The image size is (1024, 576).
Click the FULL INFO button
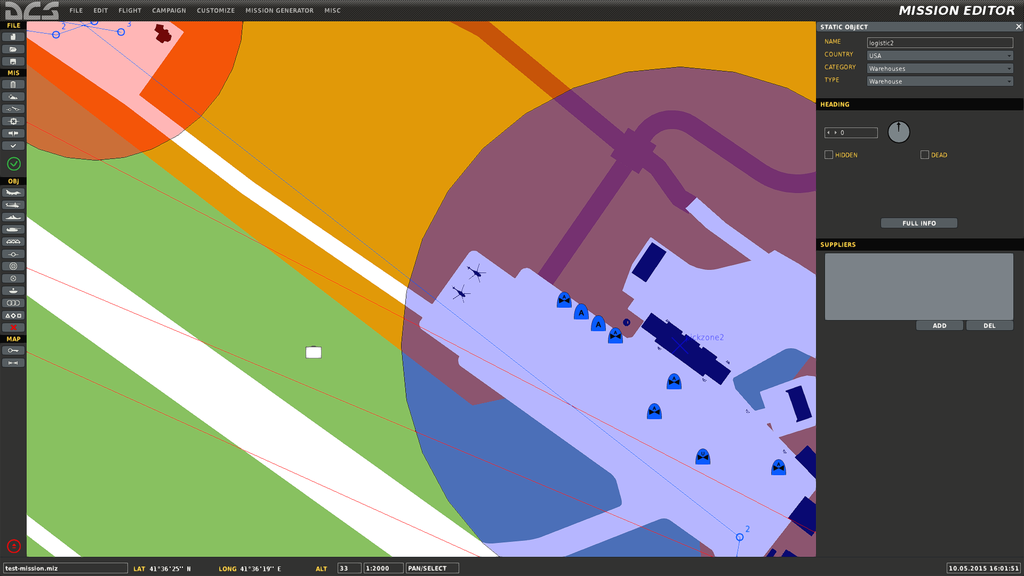coord(919,223)
